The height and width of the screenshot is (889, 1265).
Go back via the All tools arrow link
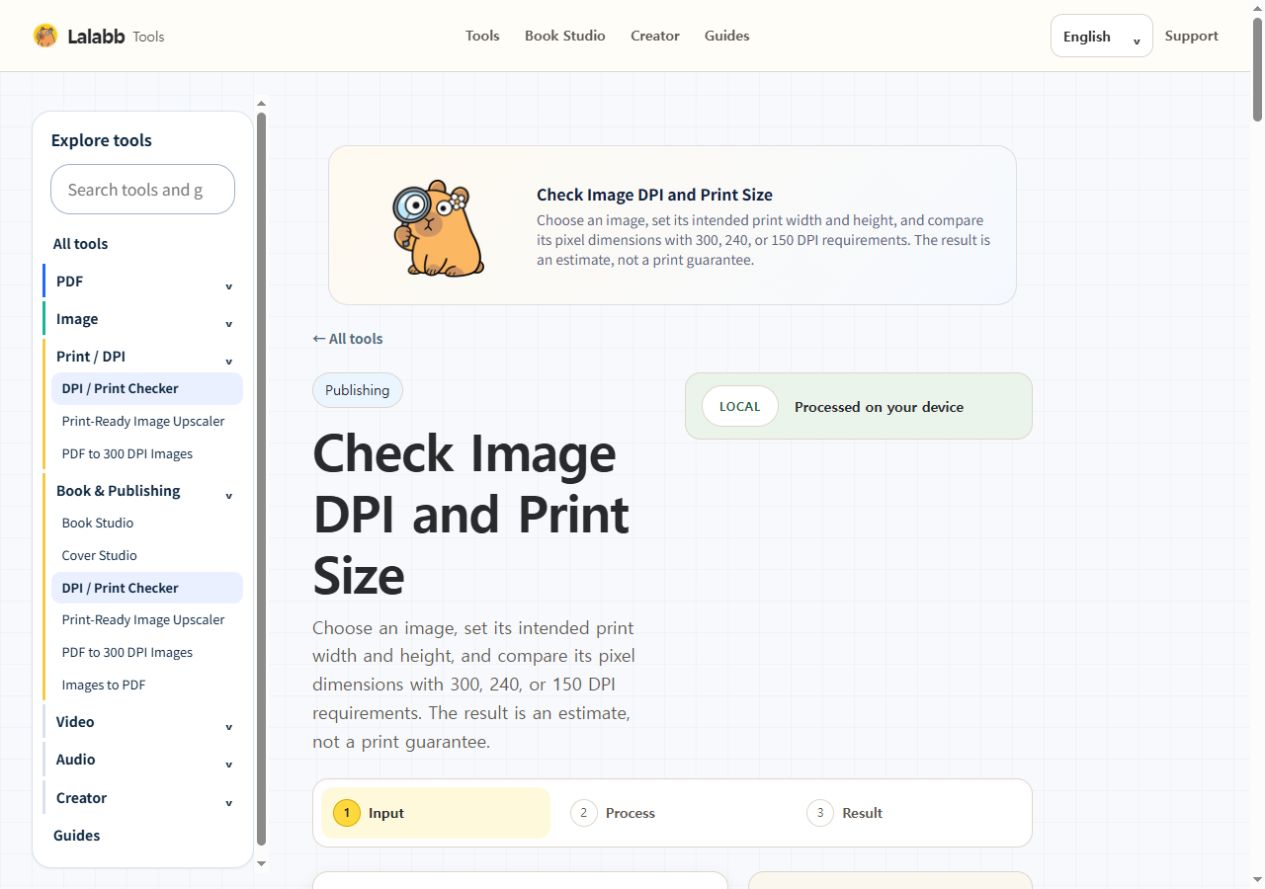[x=347, y=339]
